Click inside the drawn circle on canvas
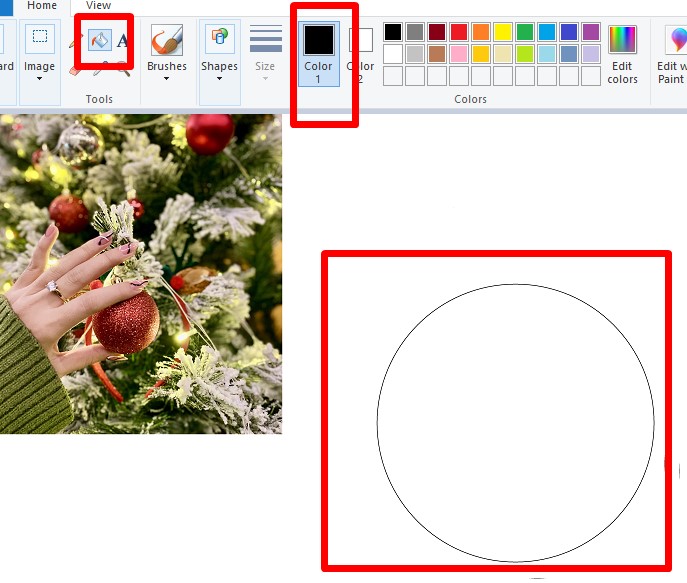Screen dimensions: 687x583 pos(516,423)
